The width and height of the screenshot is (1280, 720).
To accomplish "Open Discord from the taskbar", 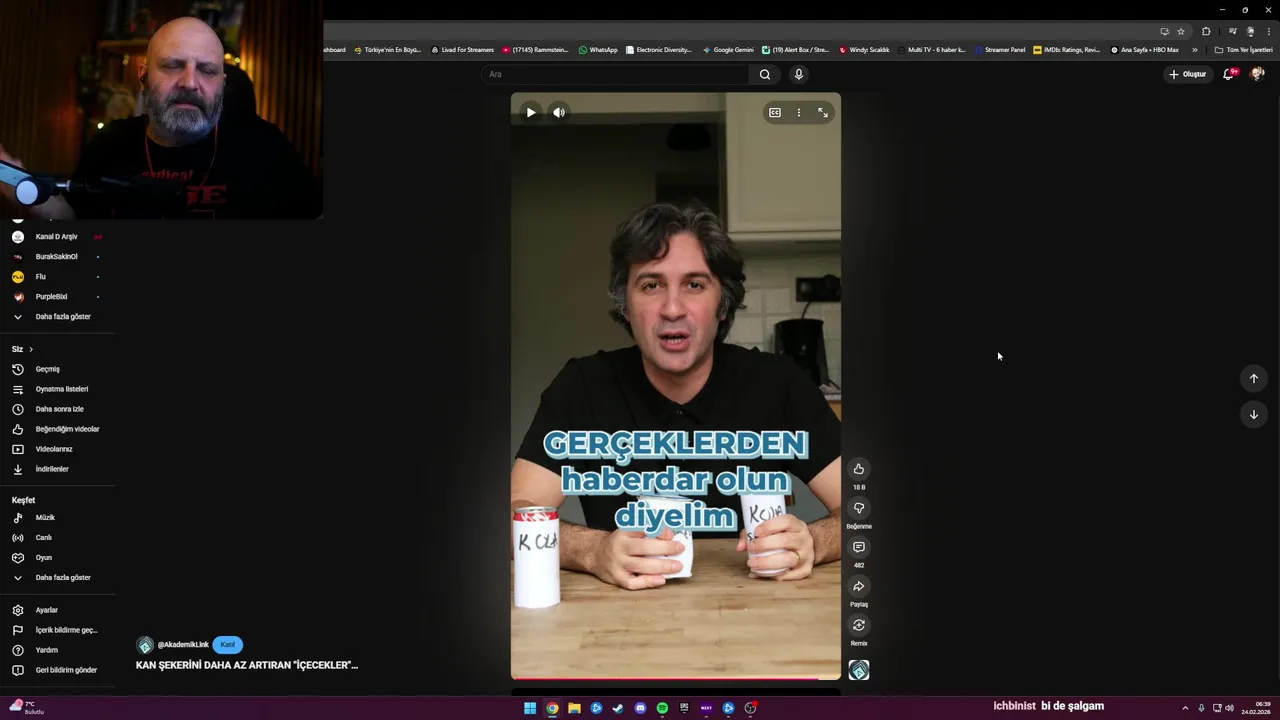I will [640, 708].
